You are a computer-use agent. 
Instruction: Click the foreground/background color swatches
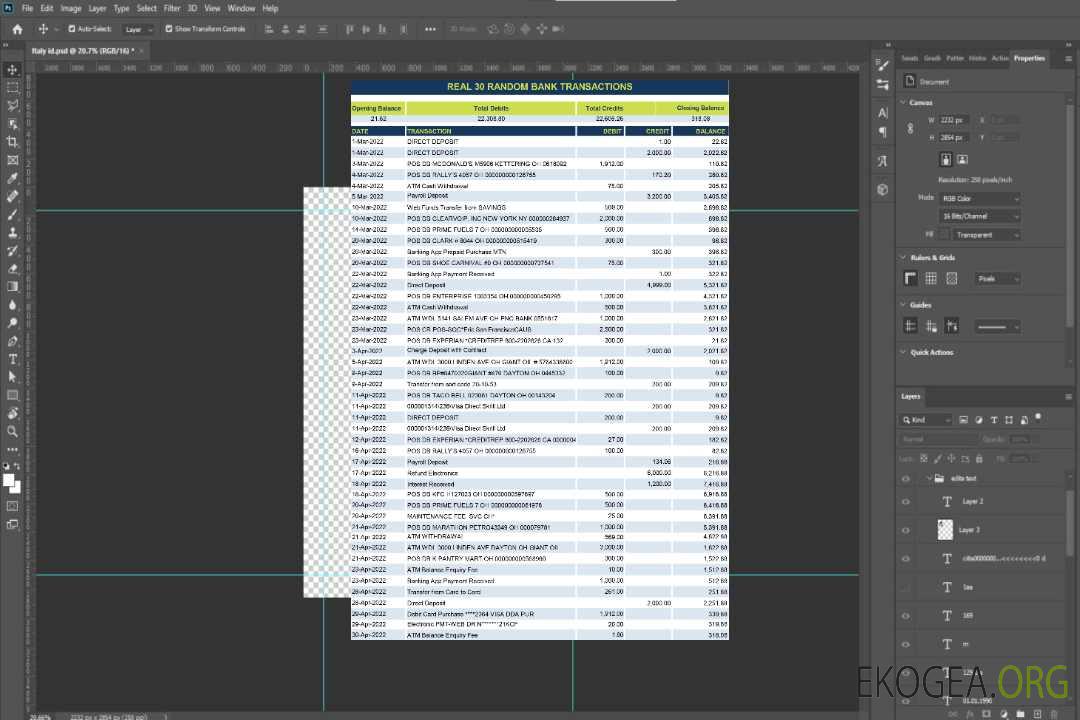(12, 484)
